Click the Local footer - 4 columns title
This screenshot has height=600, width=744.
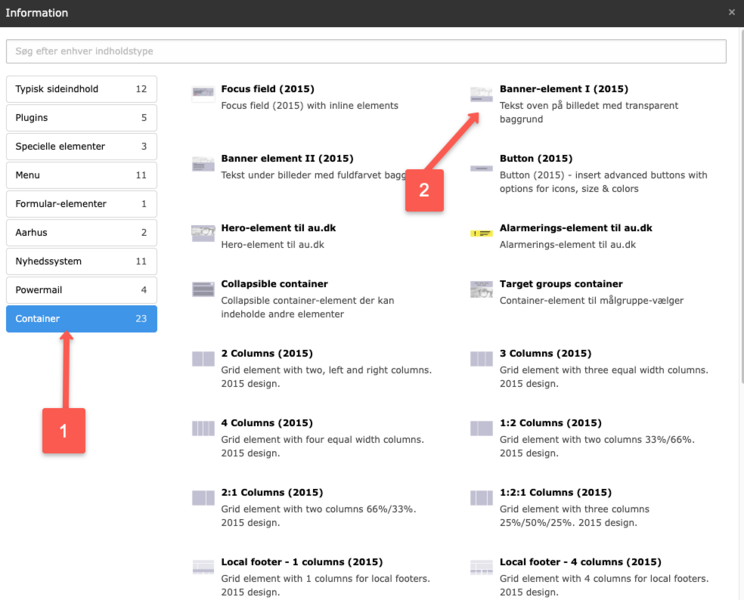click(580, 562)
